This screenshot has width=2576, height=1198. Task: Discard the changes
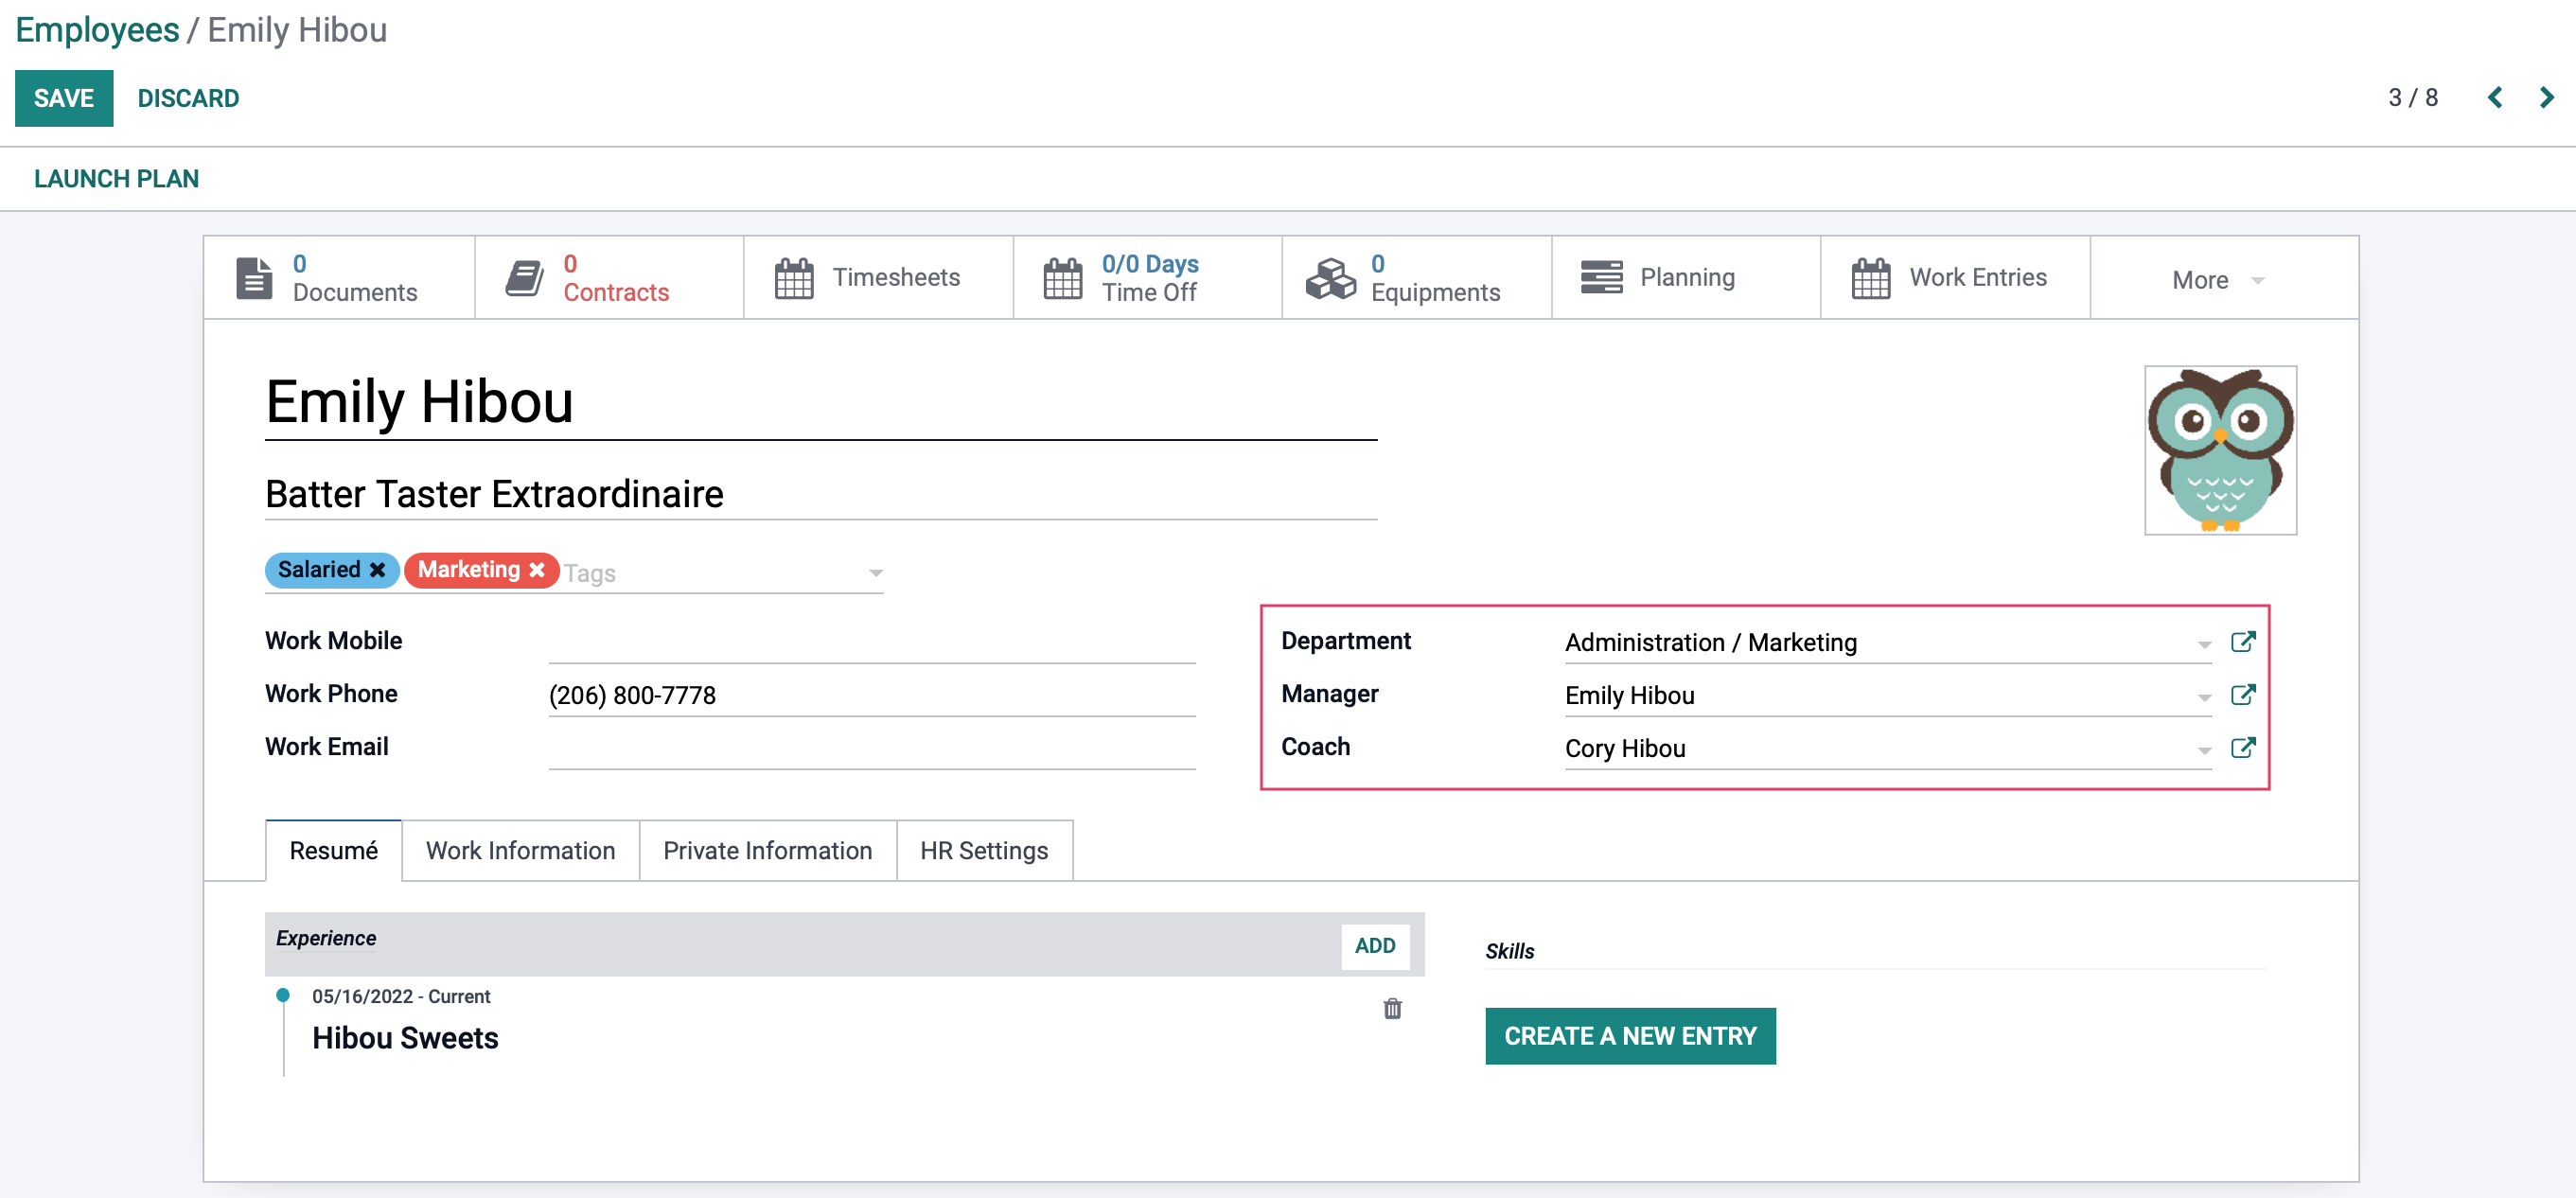[188, 98]
